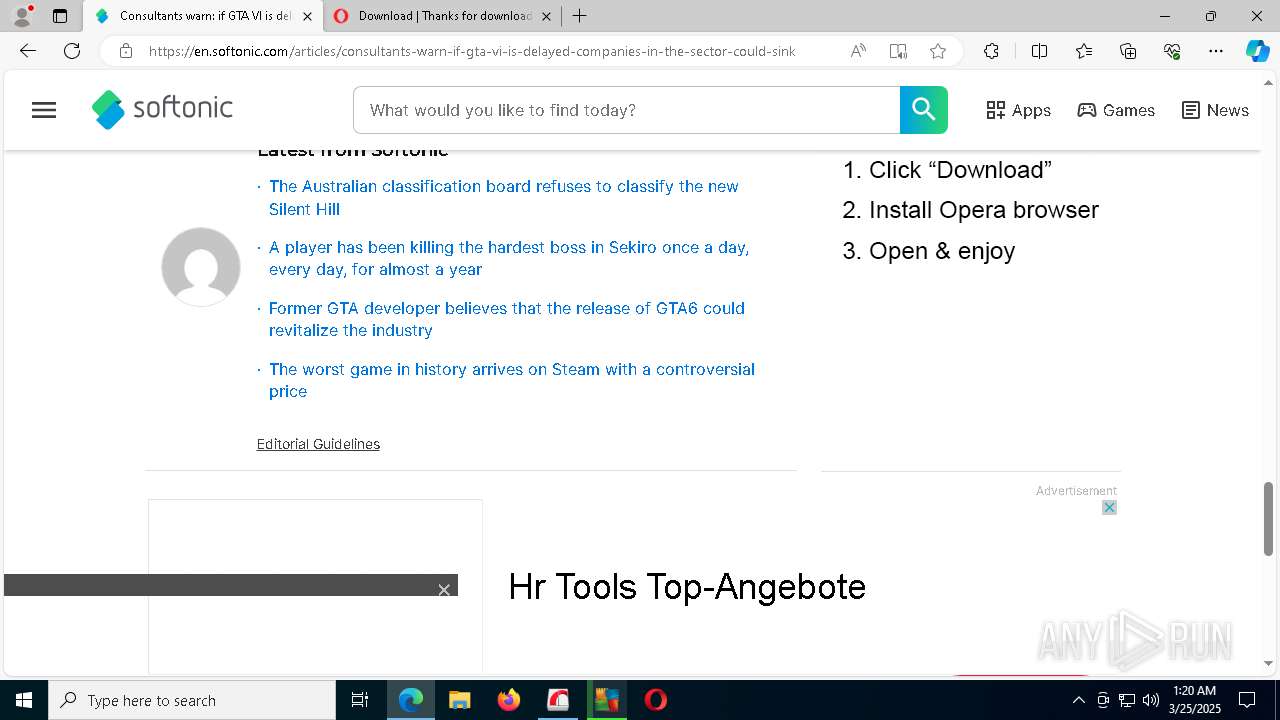Open 'A player has been killing the hardest boss in Sekiro' article

tap(509, 258)
